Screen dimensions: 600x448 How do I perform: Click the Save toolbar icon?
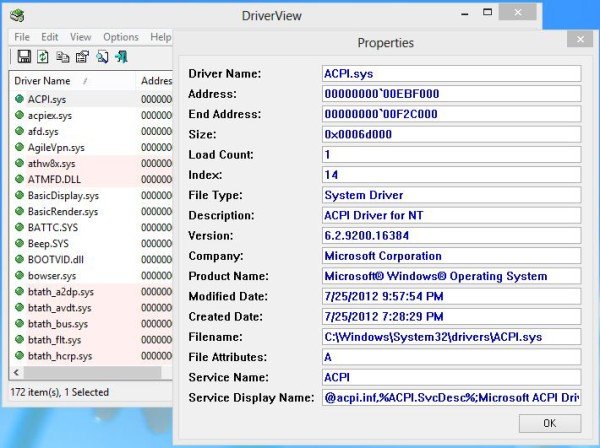(24, 57)
